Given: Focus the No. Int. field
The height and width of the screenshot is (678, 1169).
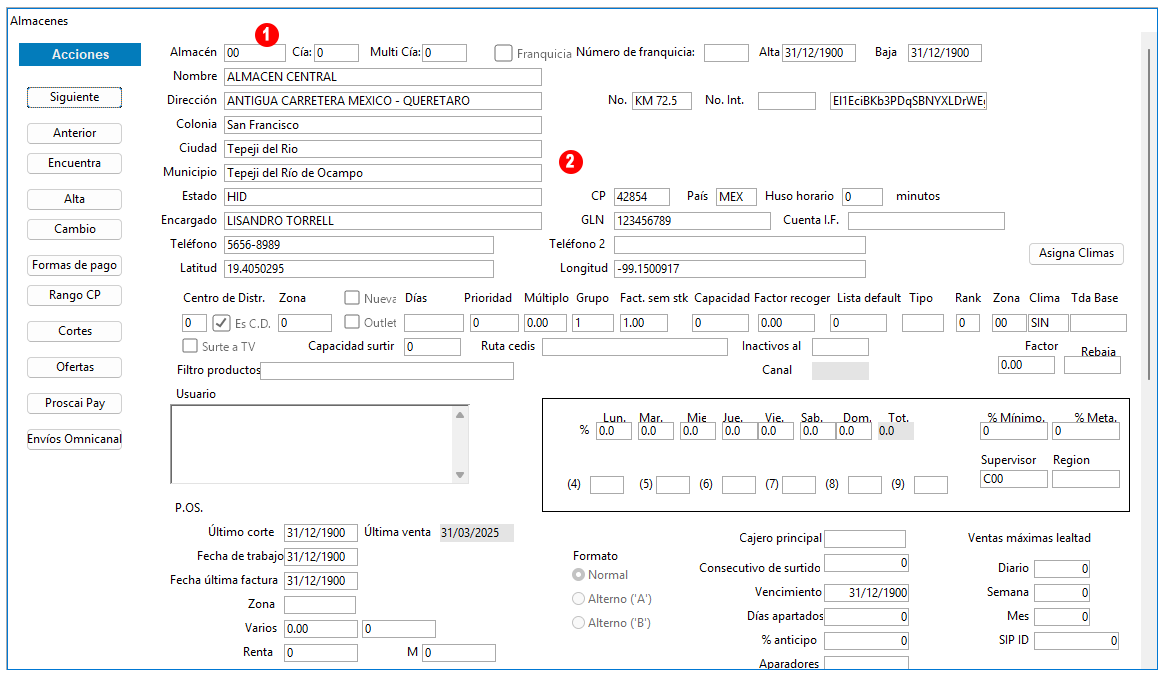Looking at the screenshot, I should pyautogui.click(x=787, y=101).
